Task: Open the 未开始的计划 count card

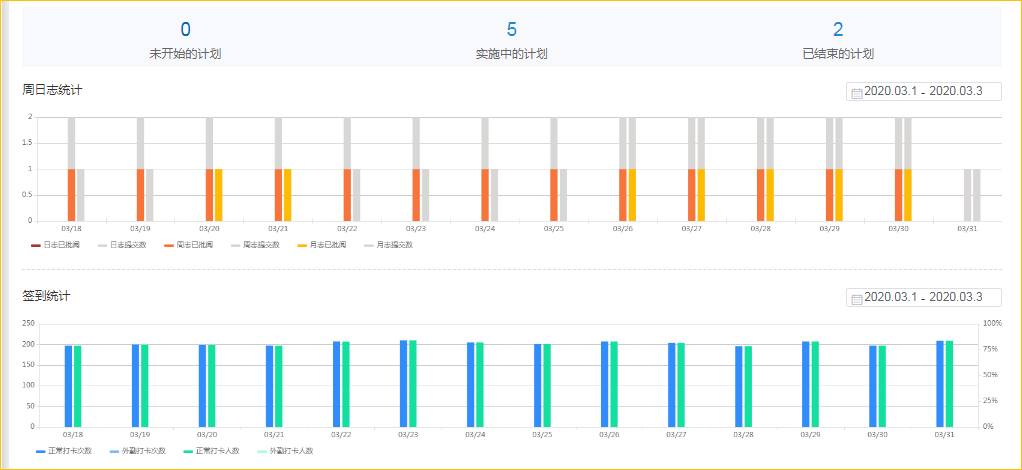Action: (x=185, y=40)
